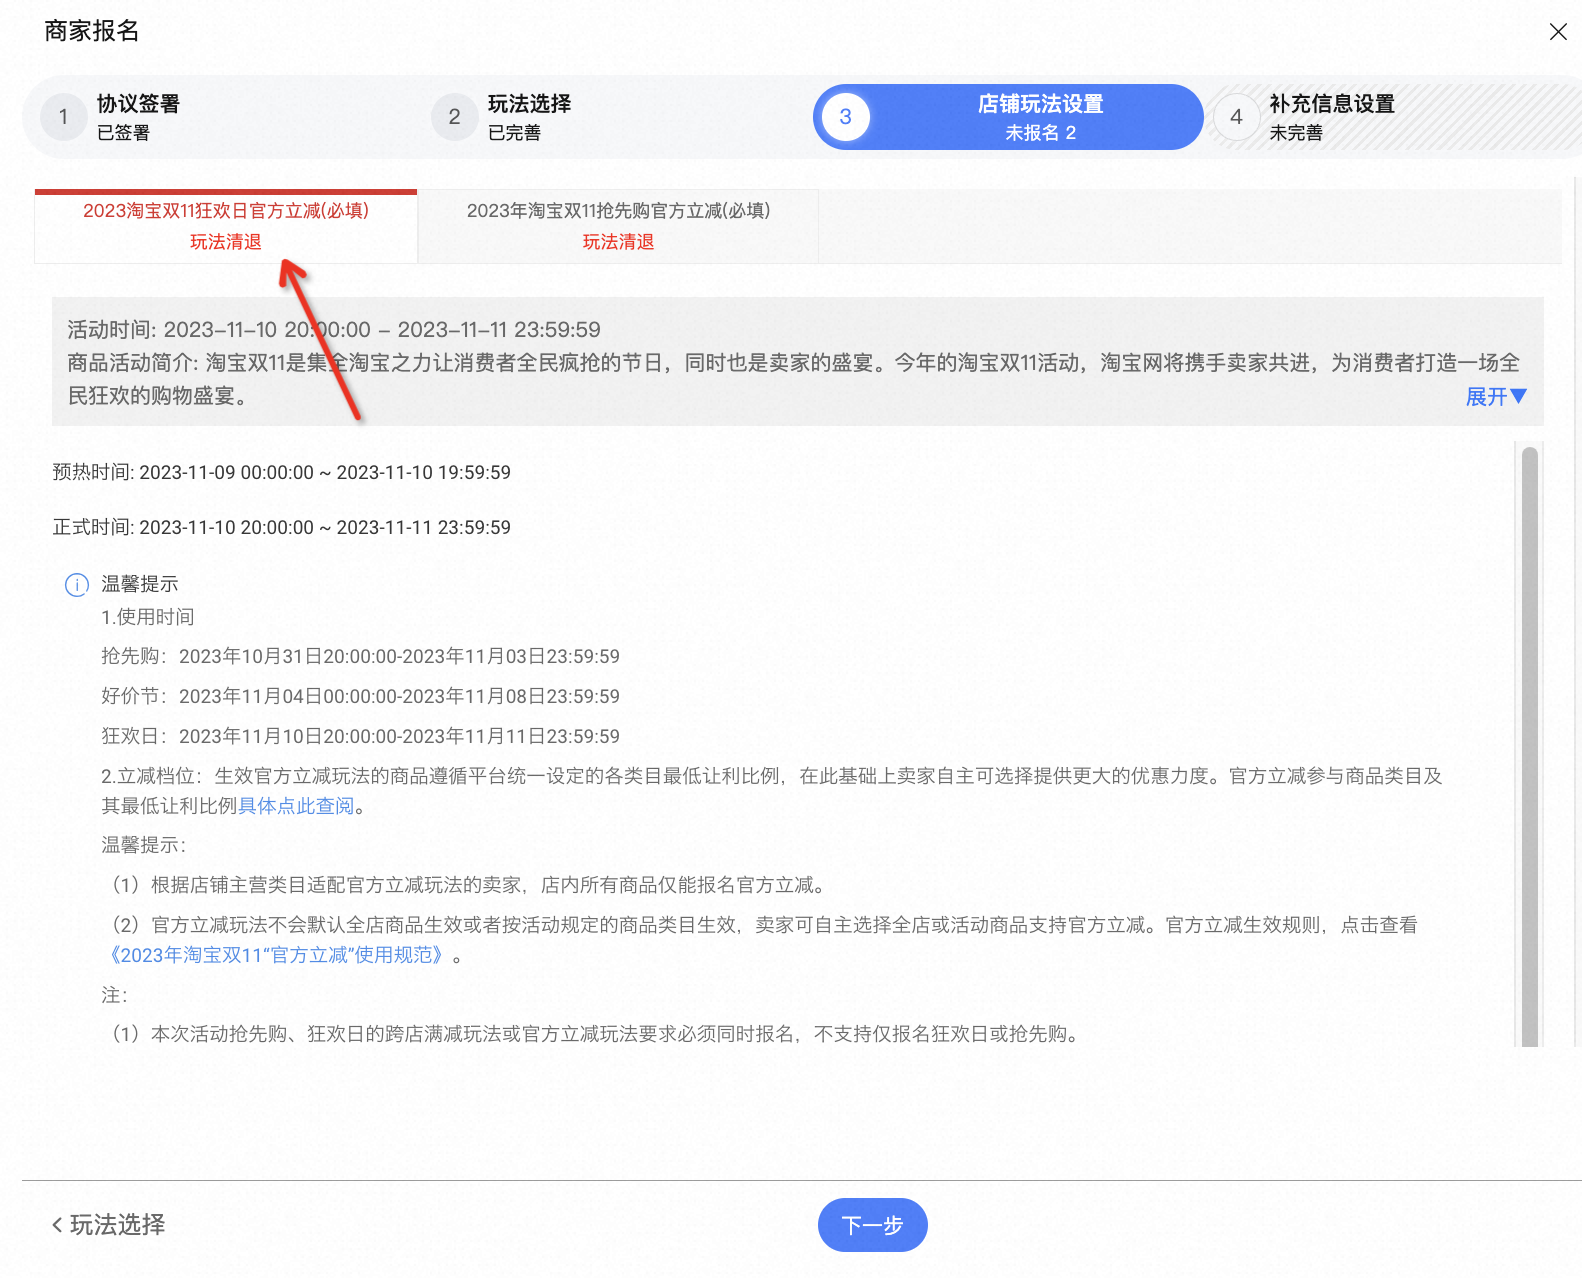Switch to 2023年淘宝双11抢先购官方立减 tab
Viewport: 1582px width, 1278px height.
tap(618, 226)
